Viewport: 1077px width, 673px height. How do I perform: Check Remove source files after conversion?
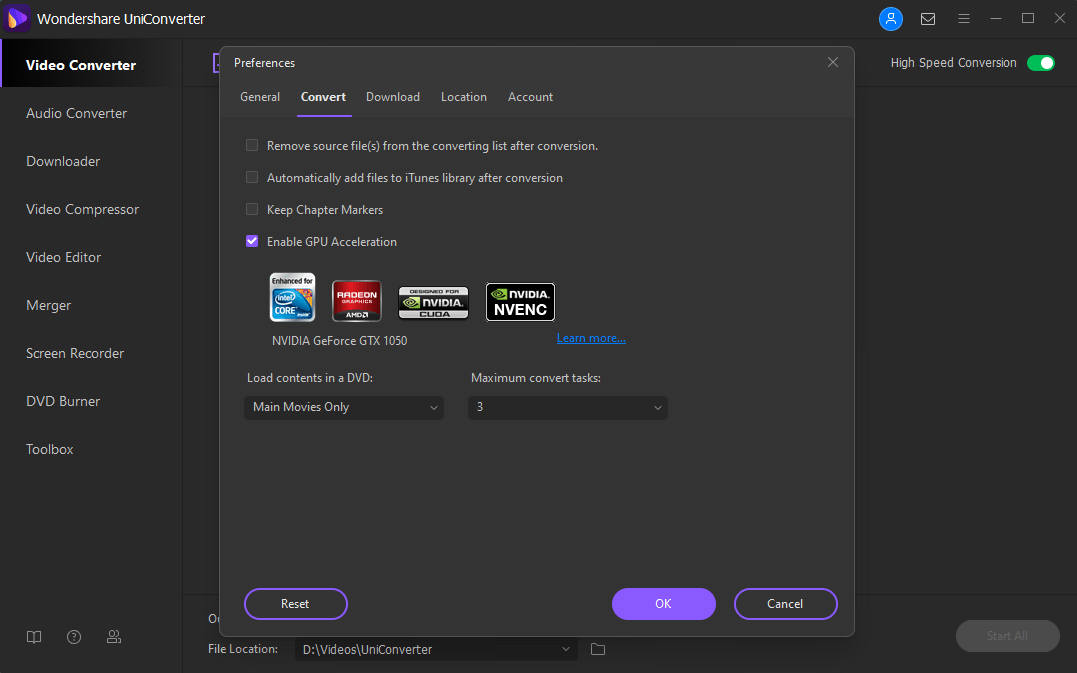point(252,146)
